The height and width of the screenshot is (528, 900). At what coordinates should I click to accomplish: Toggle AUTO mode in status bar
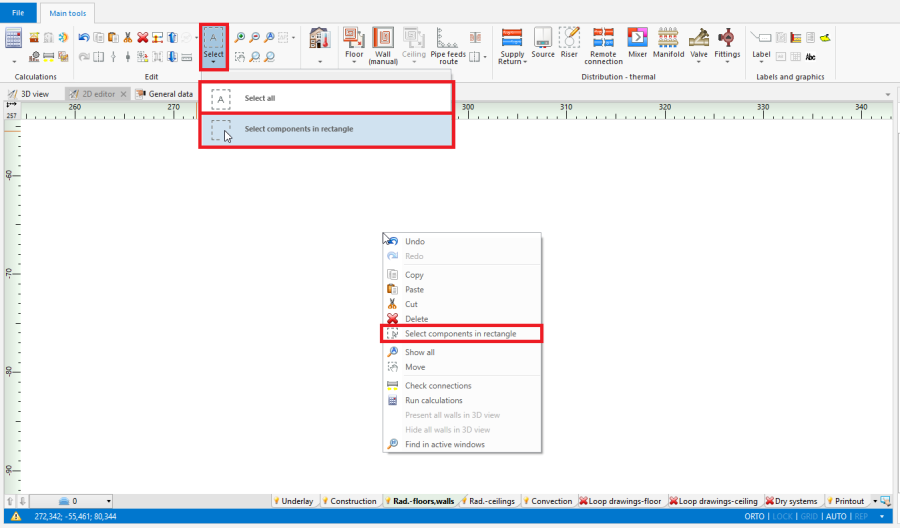coord(834,517)
